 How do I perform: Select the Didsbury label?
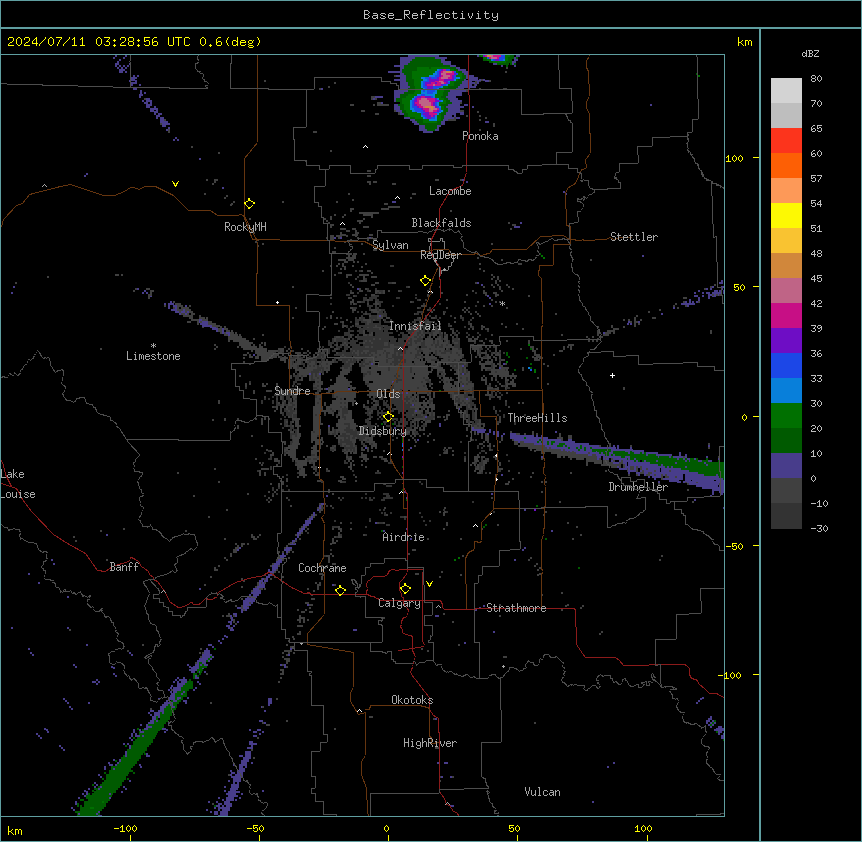[383, 431]
